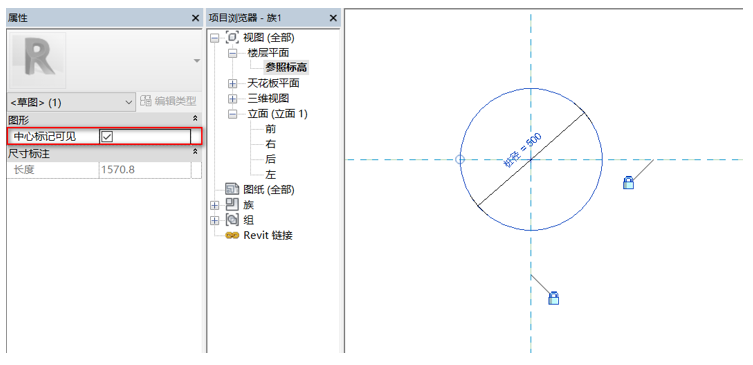Screen dimensions: 753x365
Task: Open the 左 elevation view
Action: [270, 175]
